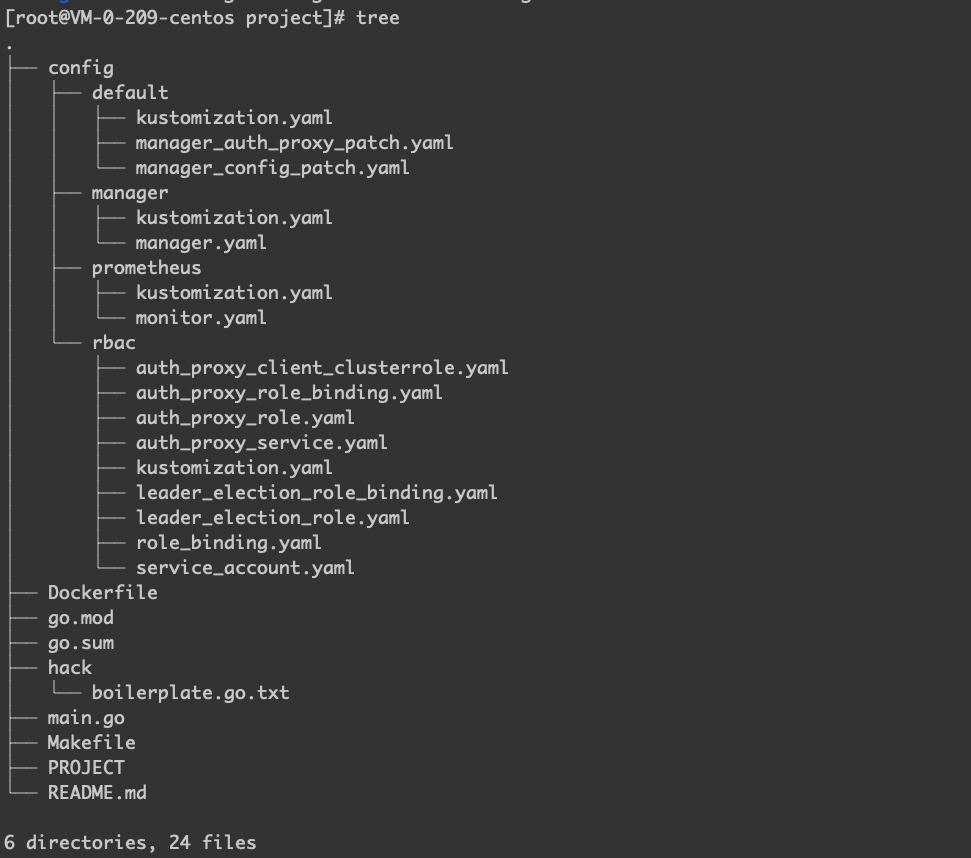Click the prometheus directory entry
Viewport: 971px width, 858px height.
(x=146, y=268)
